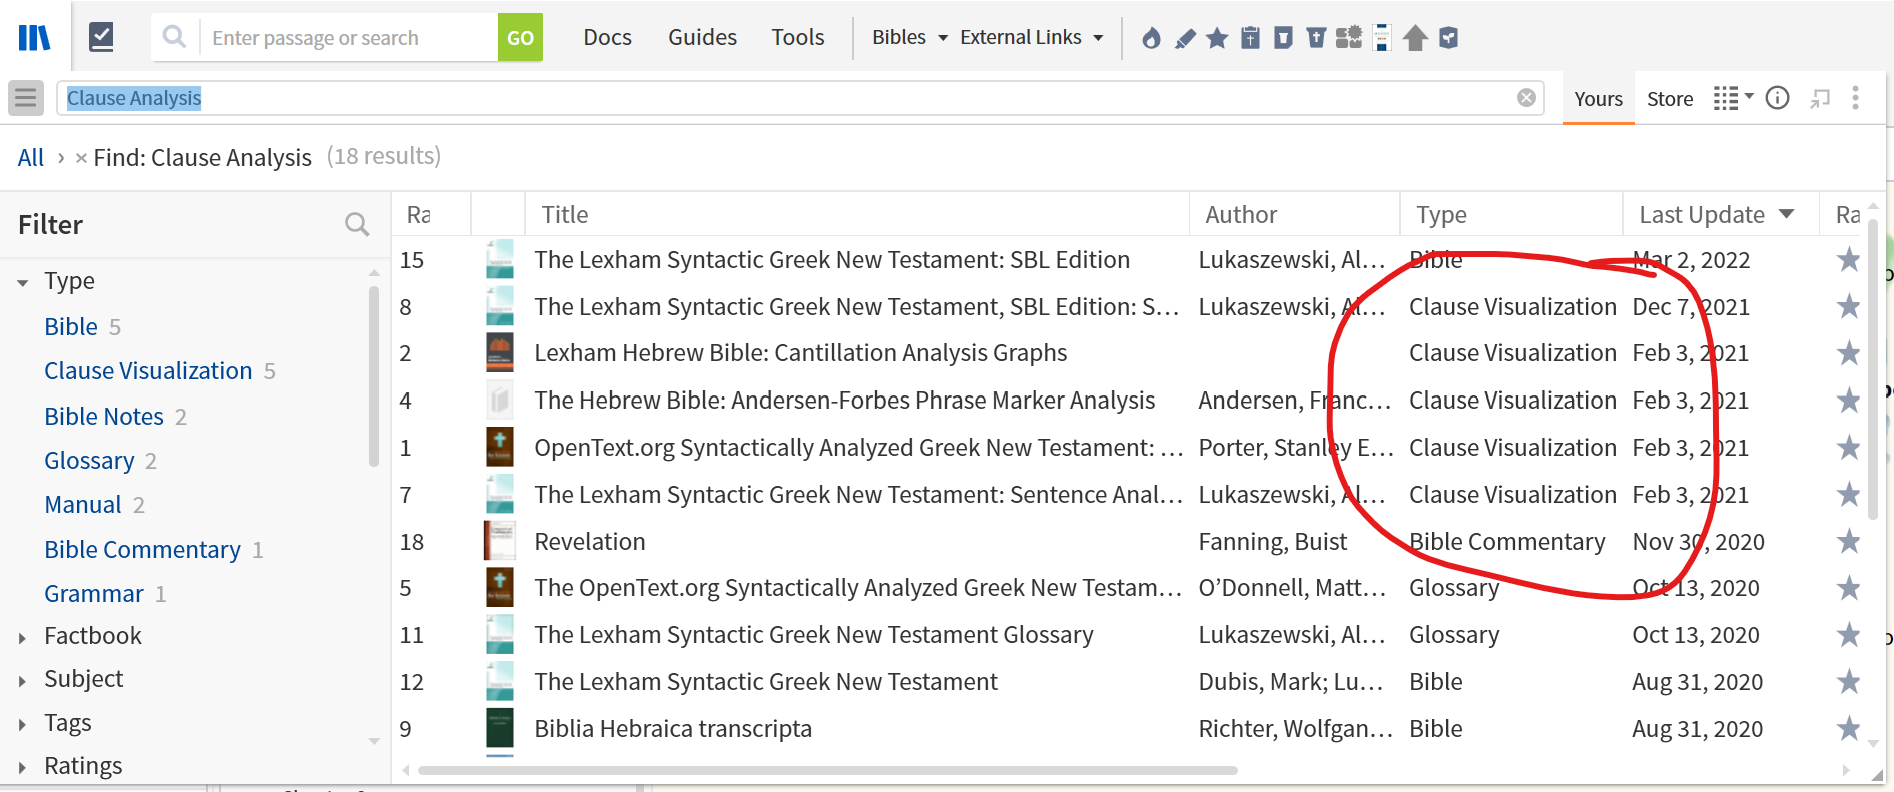Expand the Subject filter section
Screen dimensions: 1894x792
(22, 681)
